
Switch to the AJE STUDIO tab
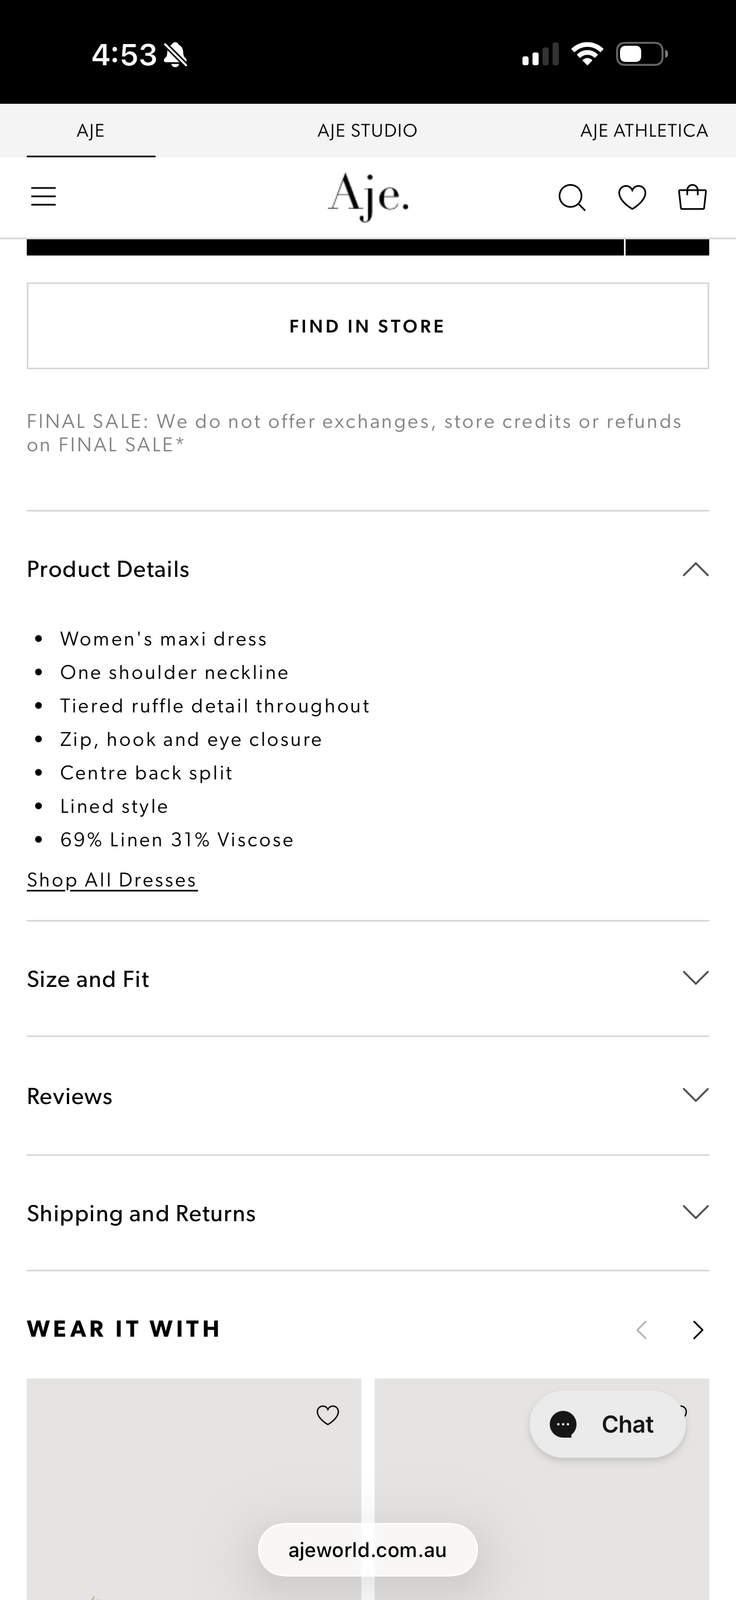367,131
